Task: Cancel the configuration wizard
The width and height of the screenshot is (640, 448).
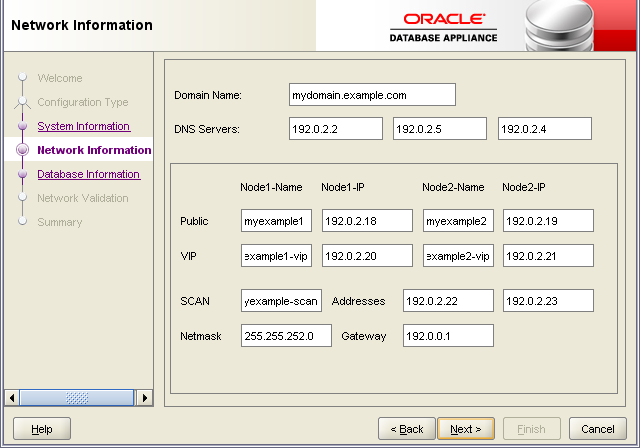Action: [598, 429]
